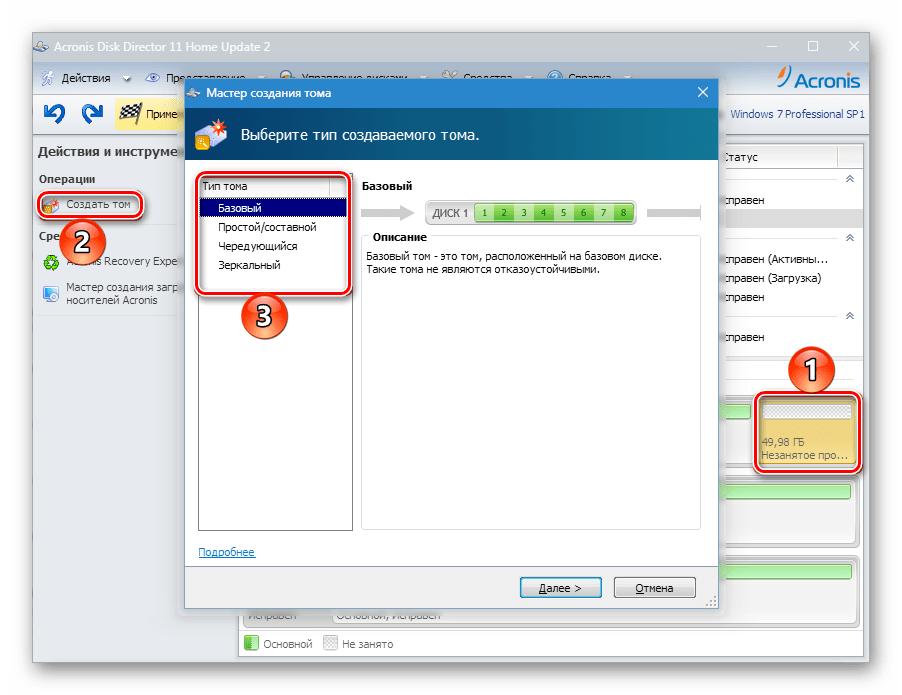Select the 49,98 ГБ unallocated space block
Viewport: 902px width, 695px height.
tap(806, 432)
